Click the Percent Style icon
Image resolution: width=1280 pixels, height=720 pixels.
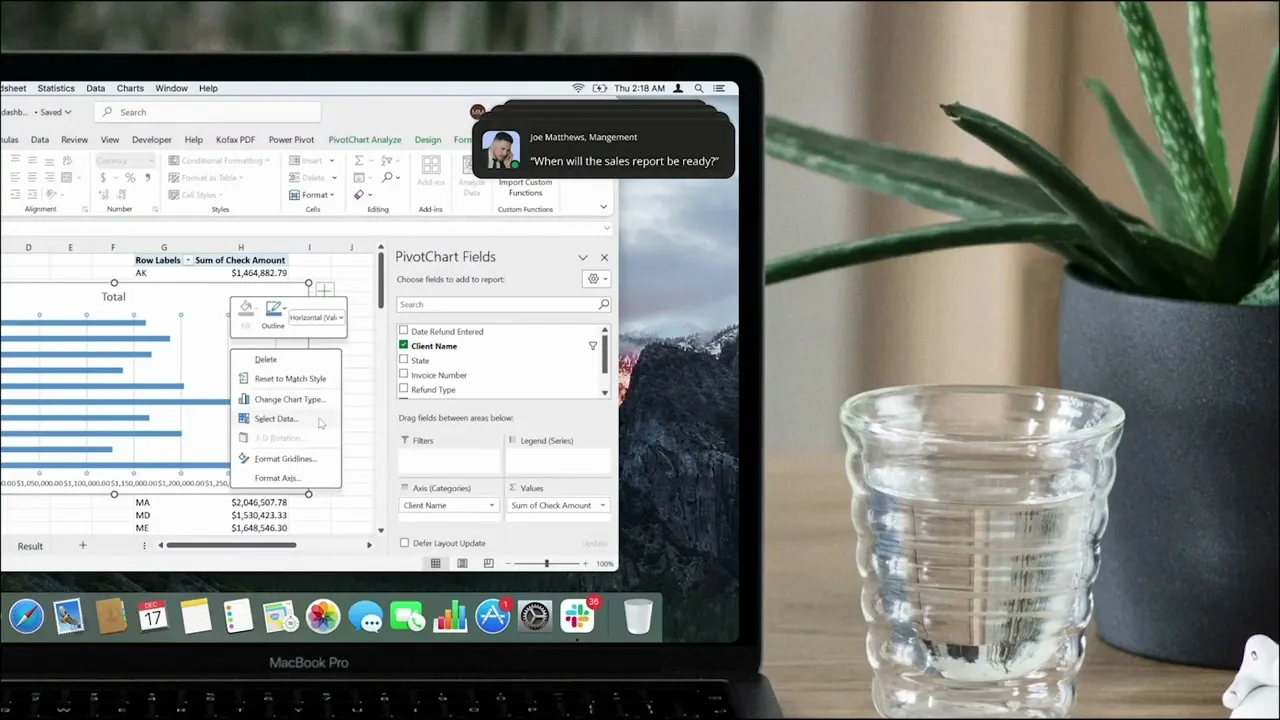[130, 178]
